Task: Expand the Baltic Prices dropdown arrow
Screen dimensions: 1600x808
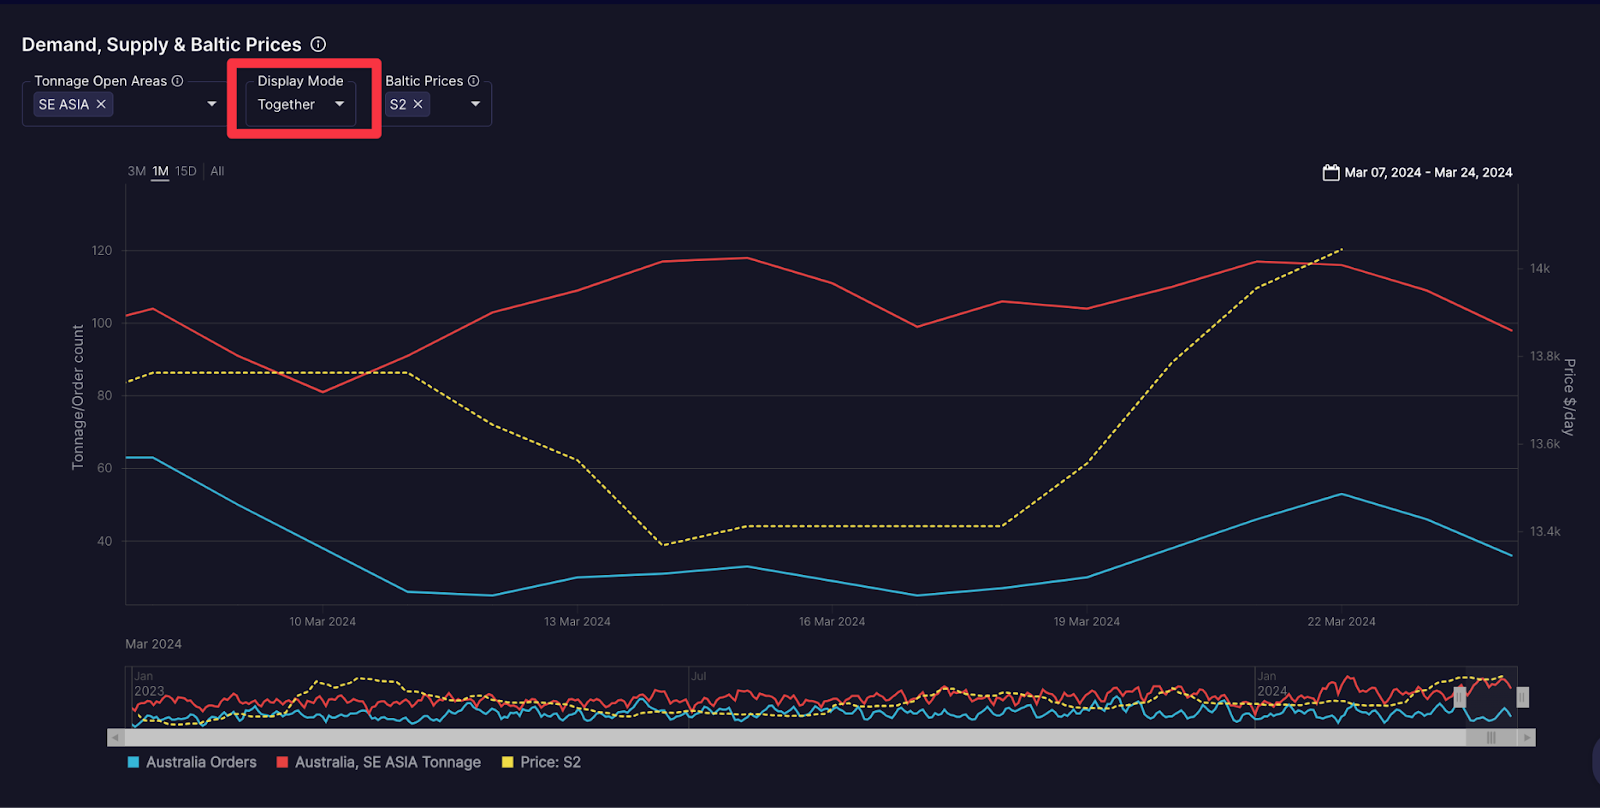Action: 475,104
